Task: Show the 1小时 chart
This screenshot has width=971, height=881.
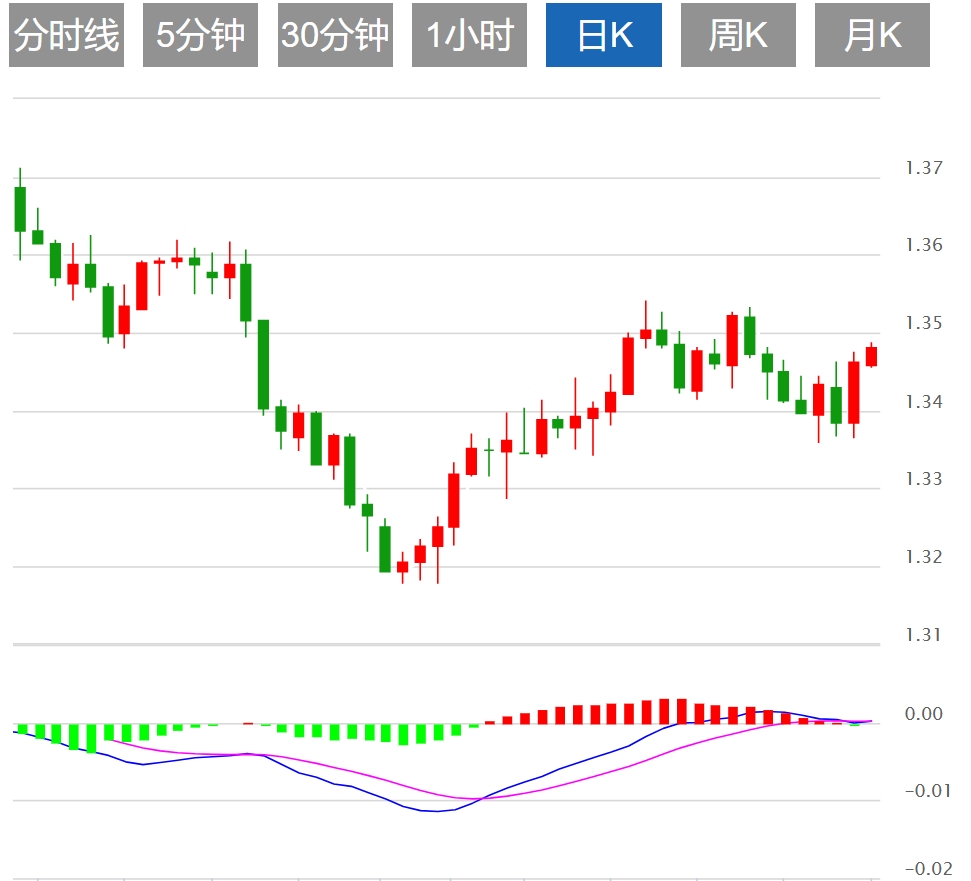Action: pos(469,36)
